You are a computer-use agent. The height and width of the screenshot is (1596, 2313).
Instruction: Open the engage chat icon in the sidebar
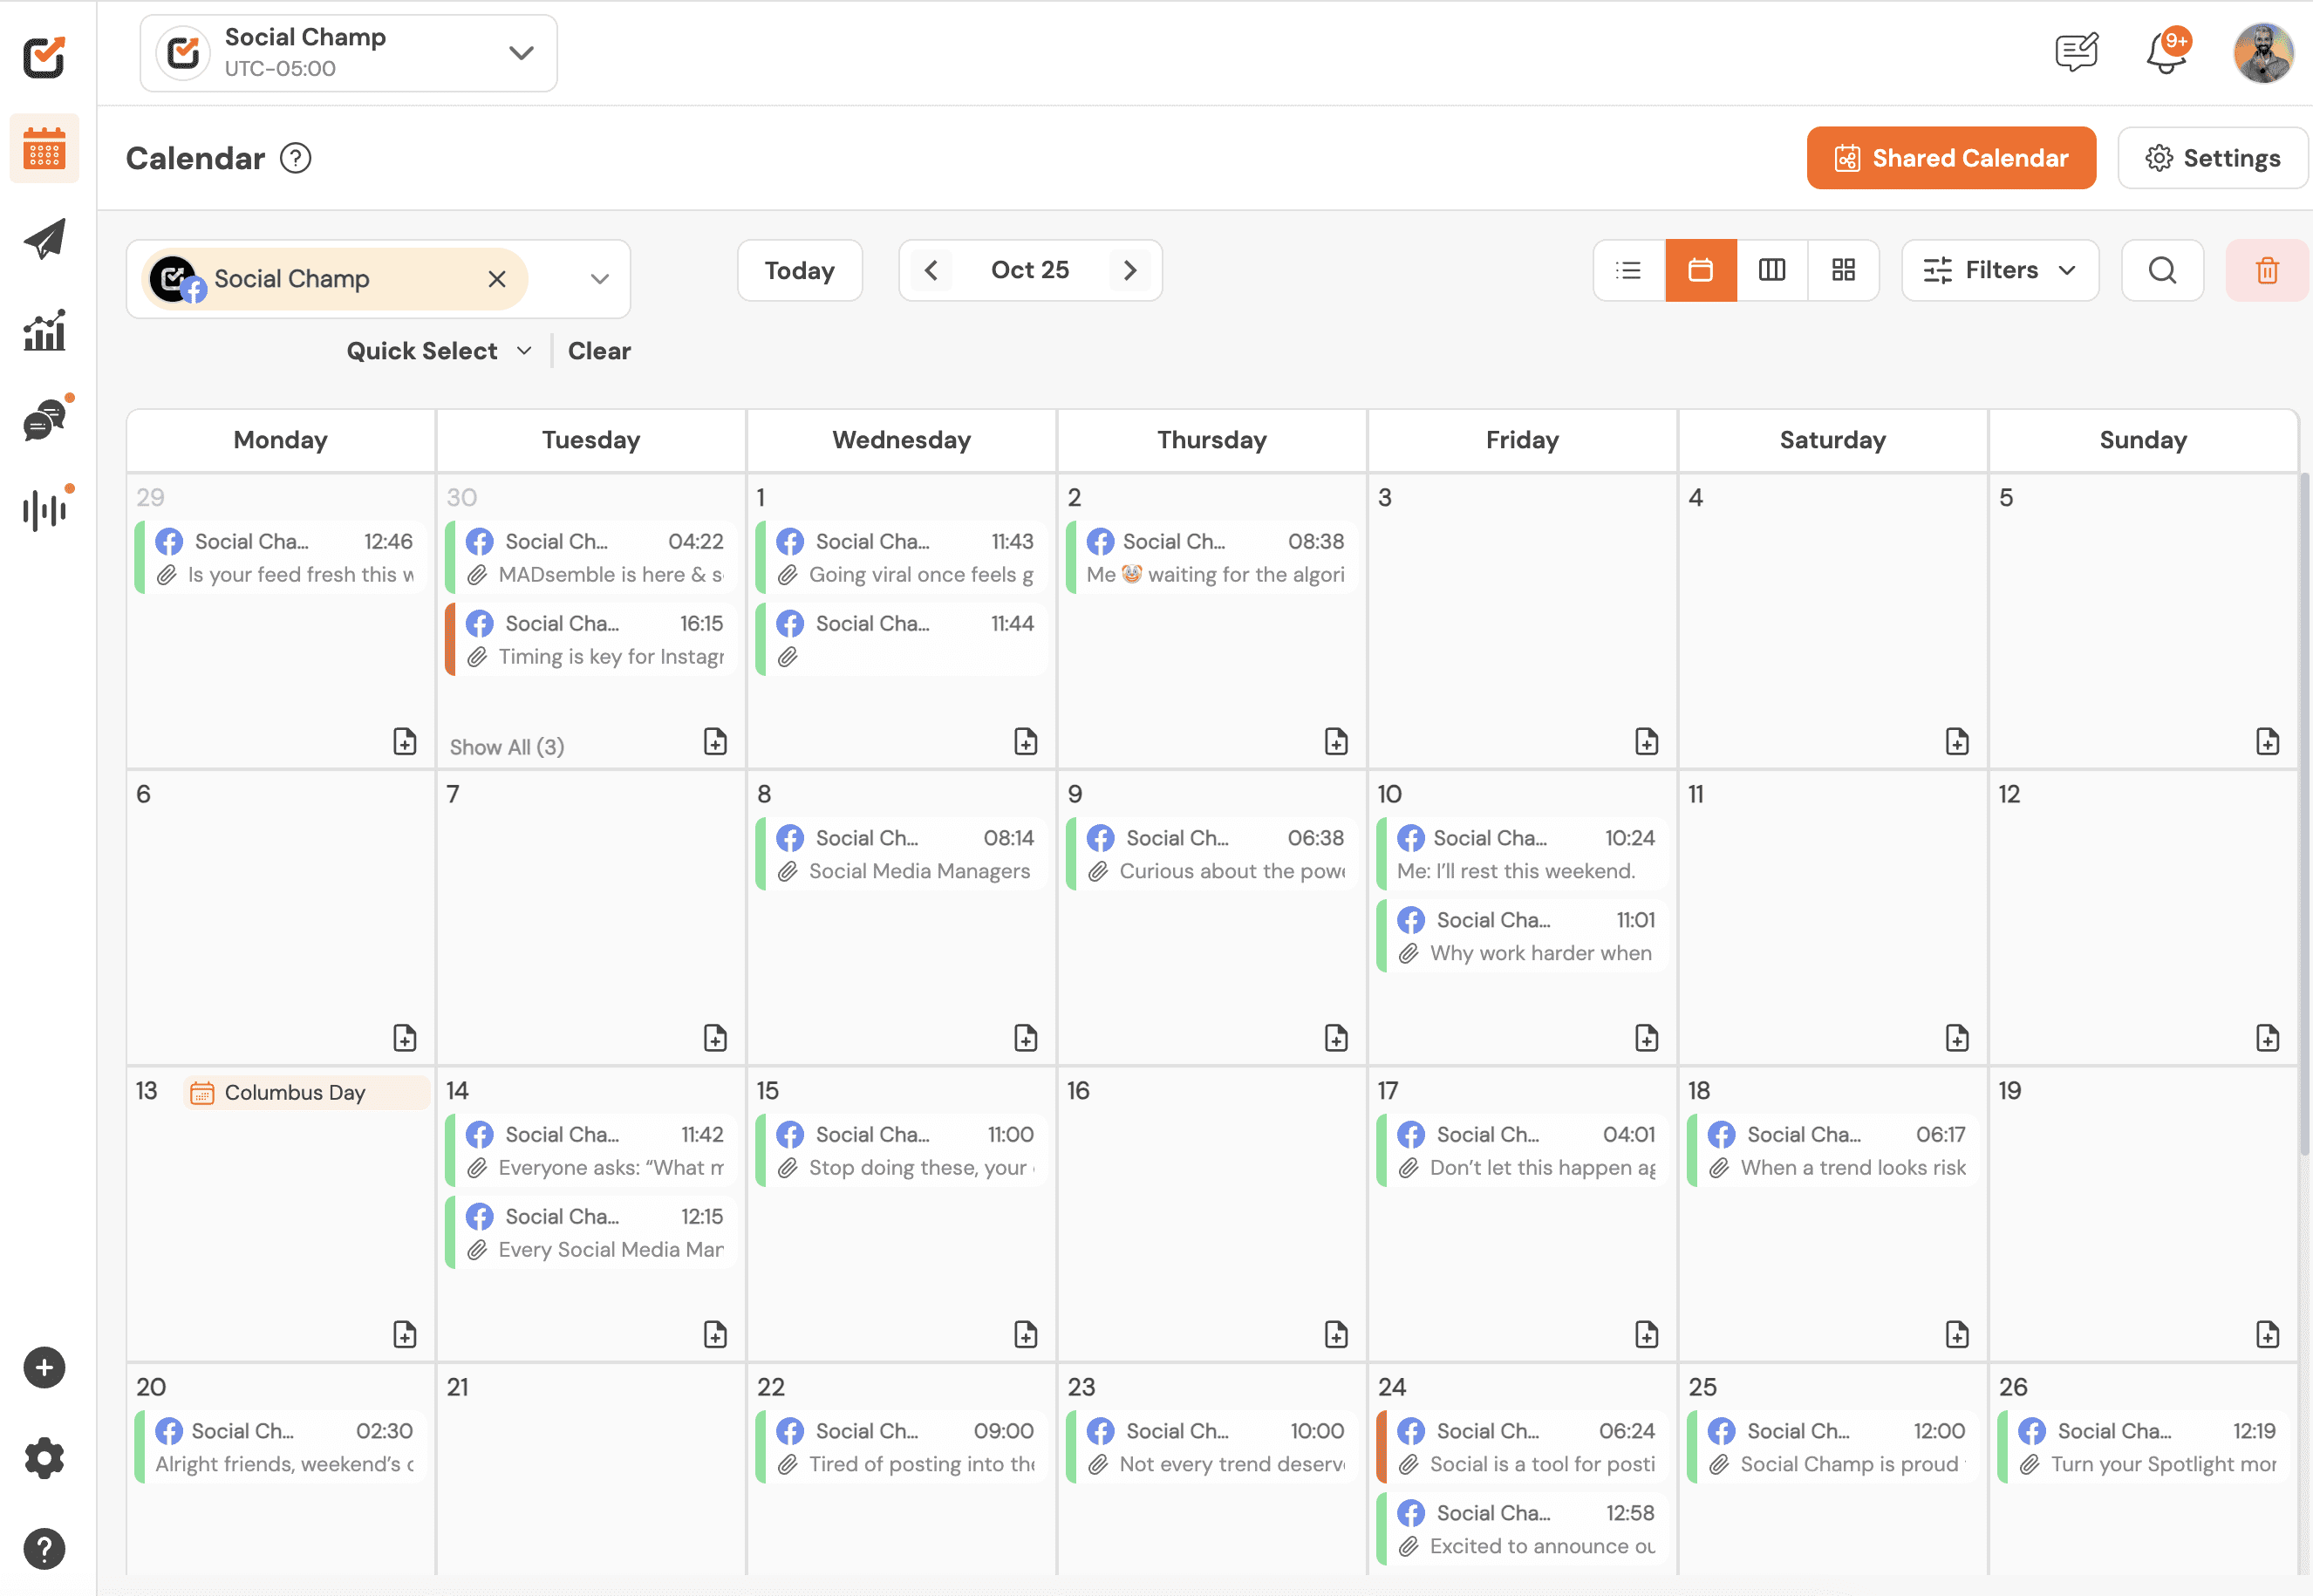coord(41,421)
